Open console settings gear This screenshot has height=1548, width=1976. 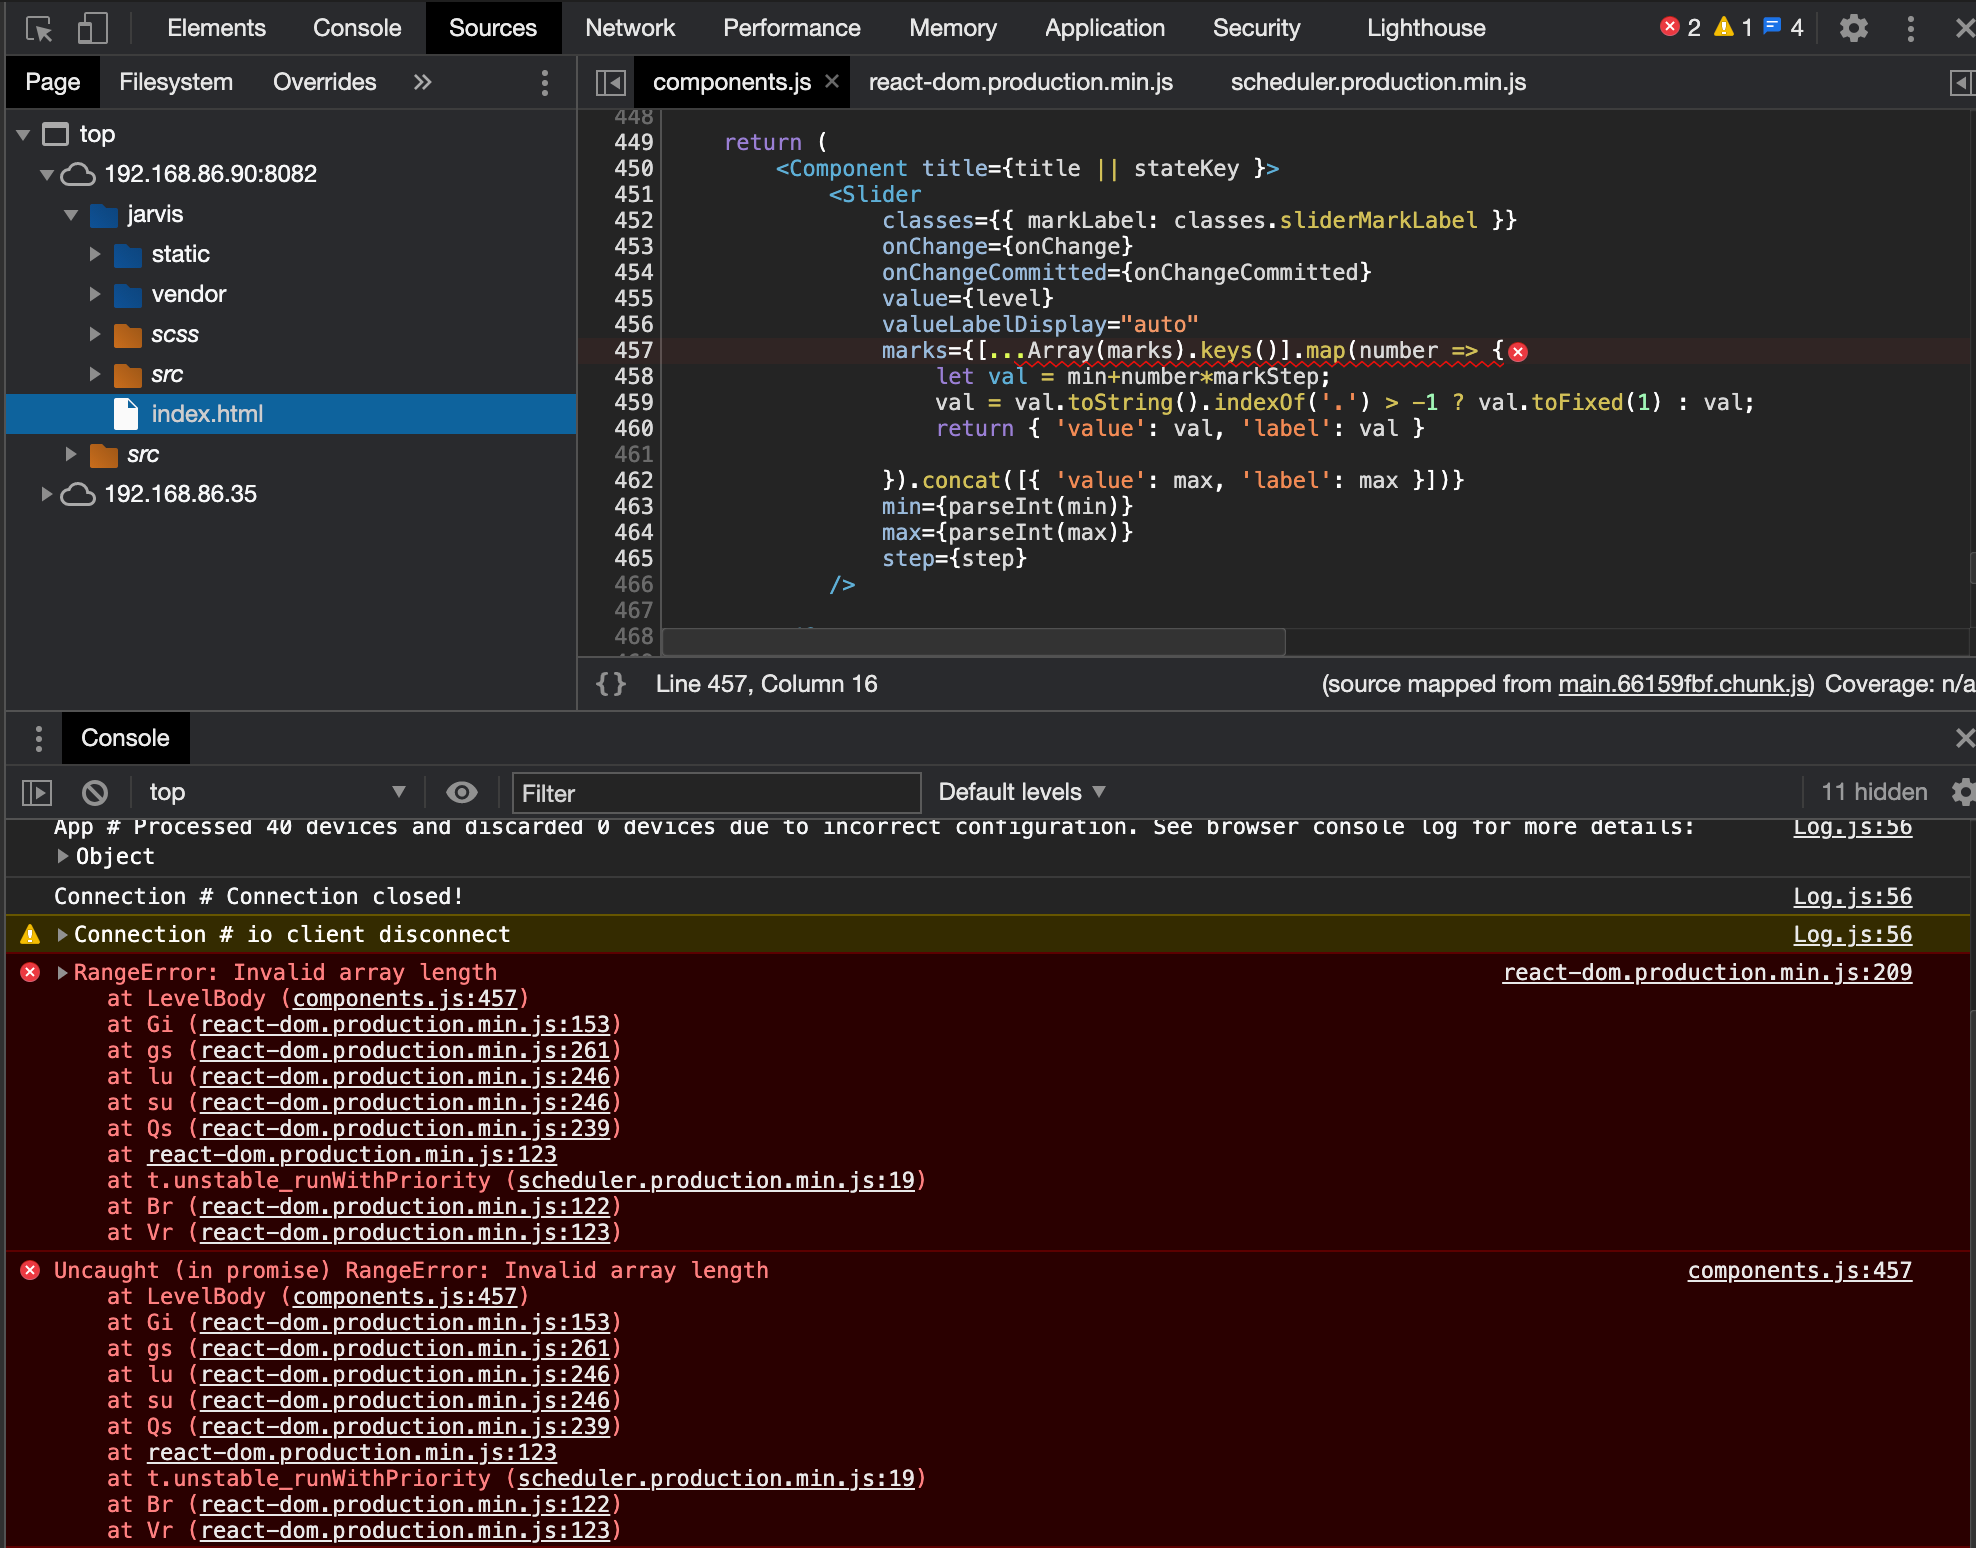[1963, 792]
